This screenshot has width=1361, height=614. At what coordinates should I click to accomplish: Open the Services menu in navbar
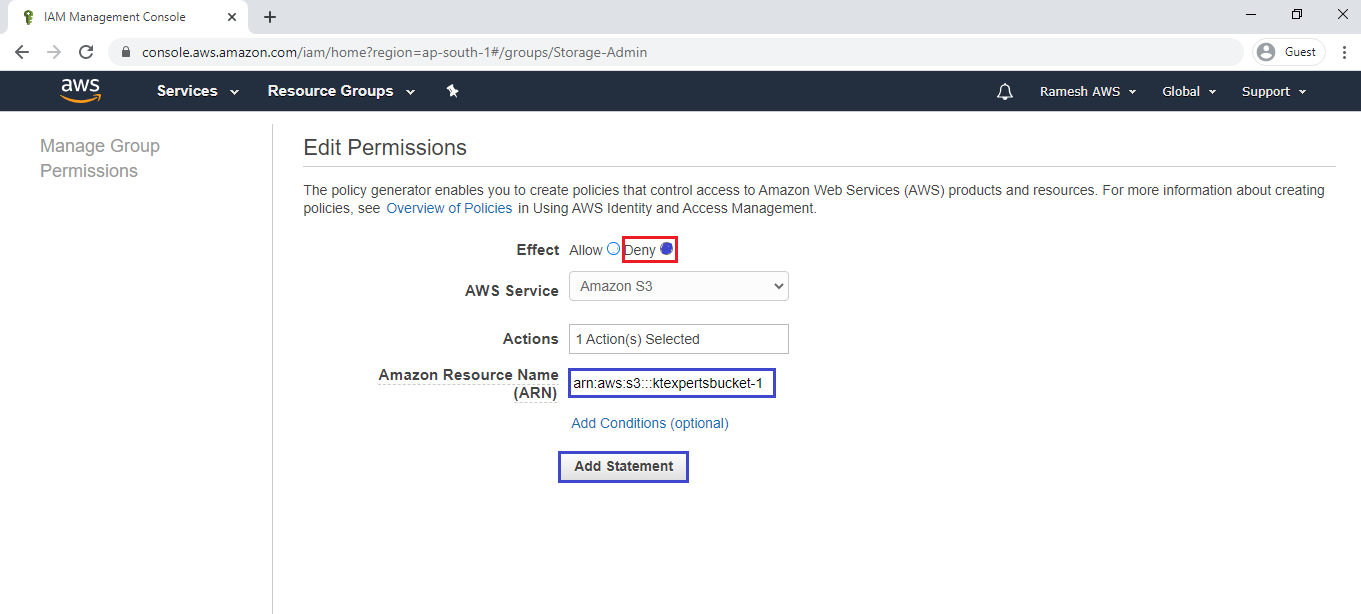(197, 91)
